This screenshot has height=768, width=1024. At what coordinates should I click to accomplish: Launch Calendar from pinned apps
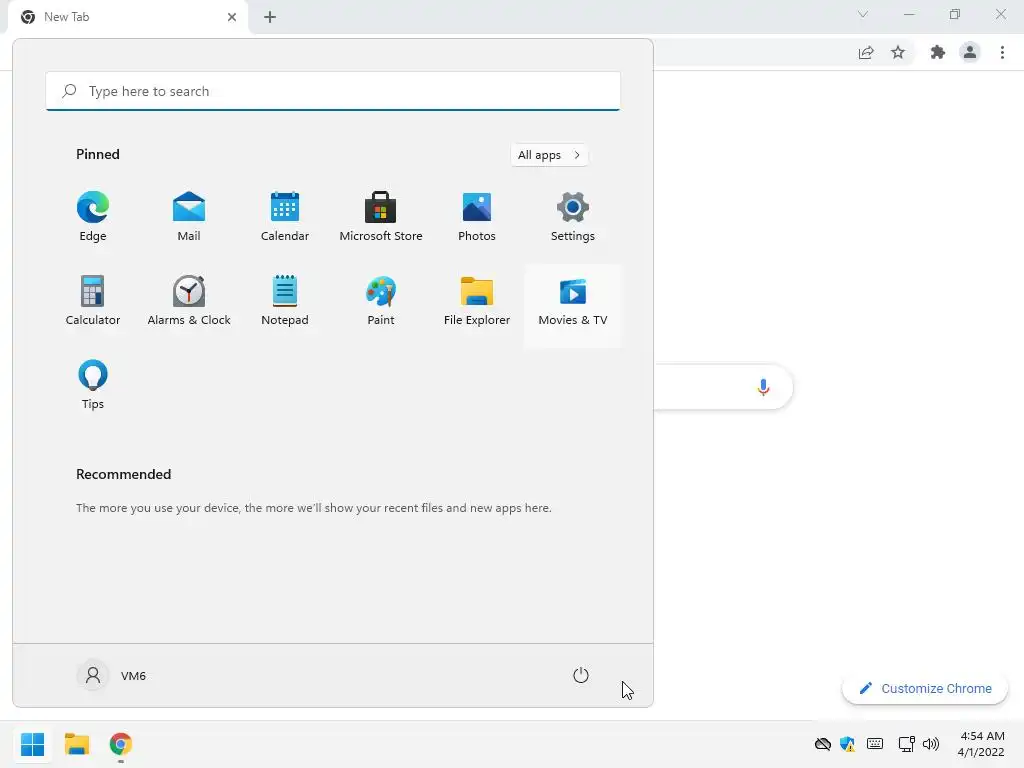285,217
